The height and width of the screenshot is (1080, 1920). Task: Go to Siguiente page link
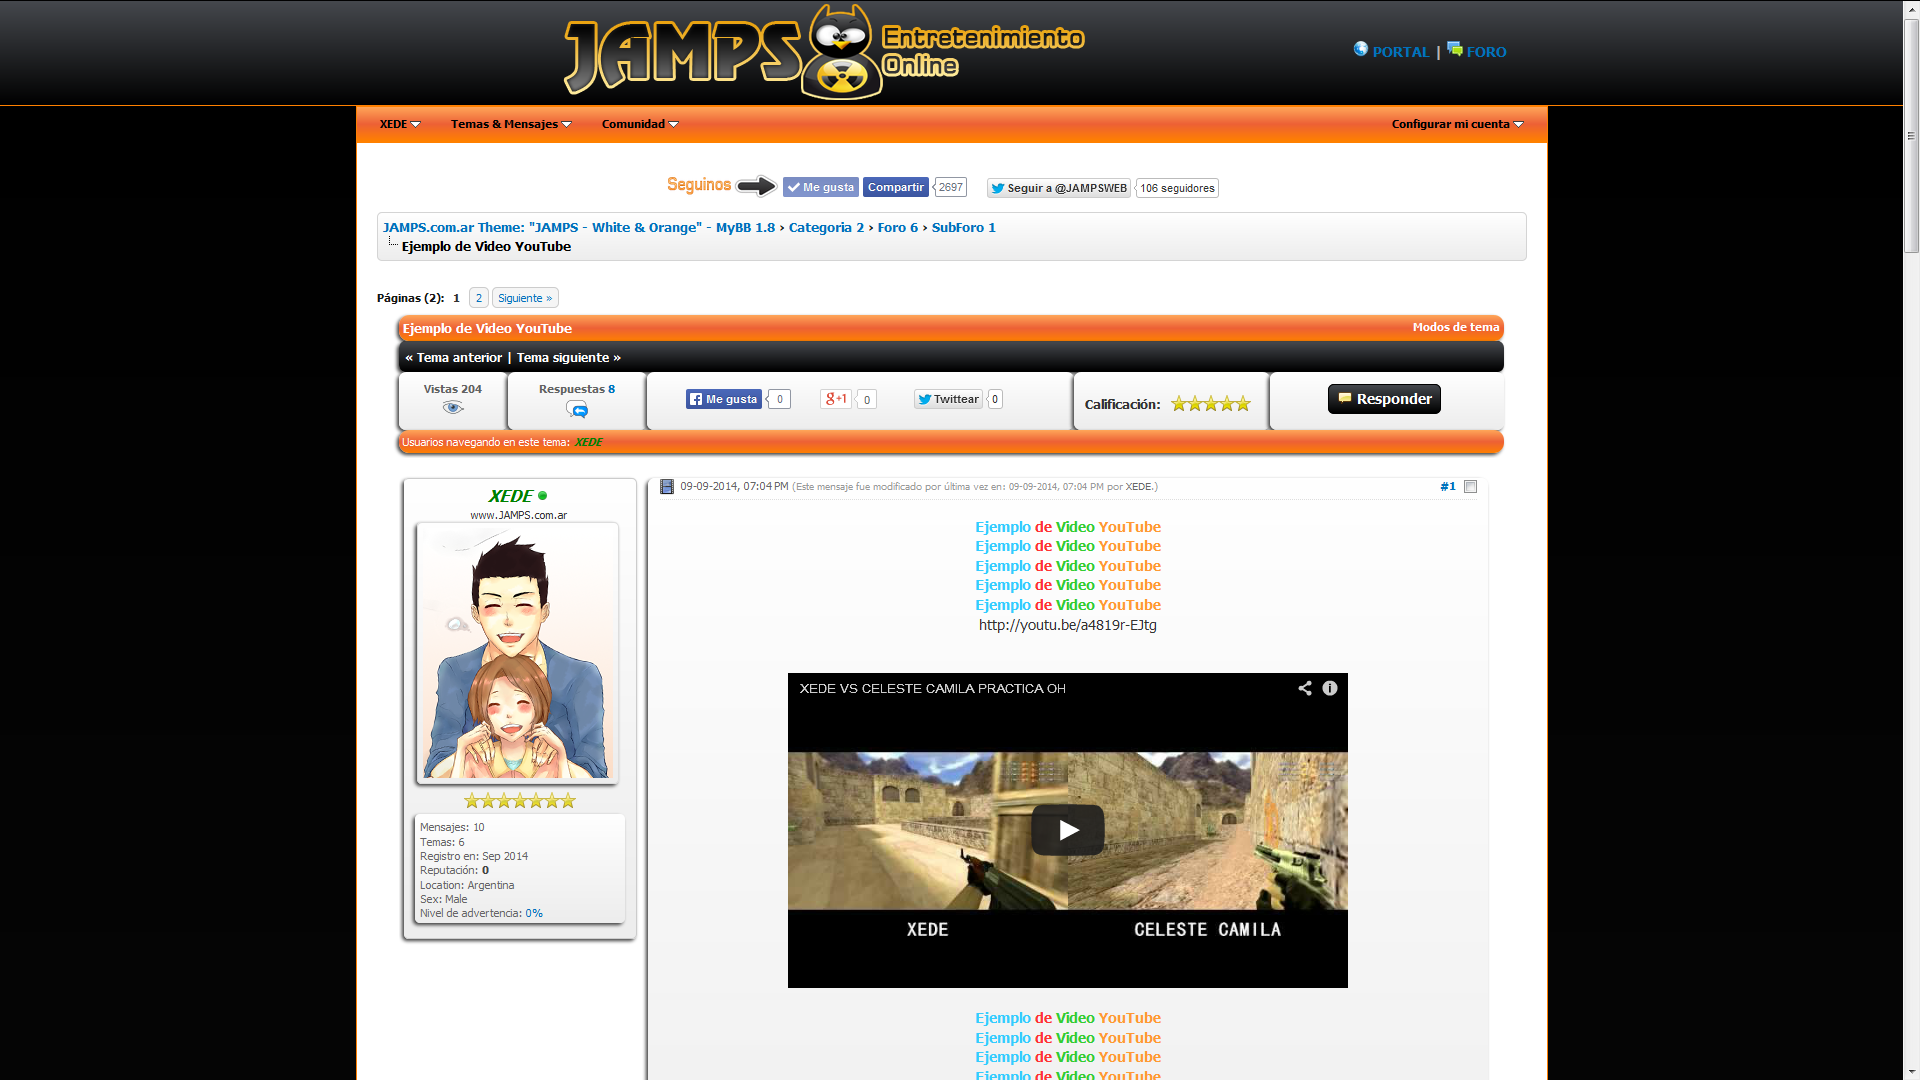[x=525, y=298]
